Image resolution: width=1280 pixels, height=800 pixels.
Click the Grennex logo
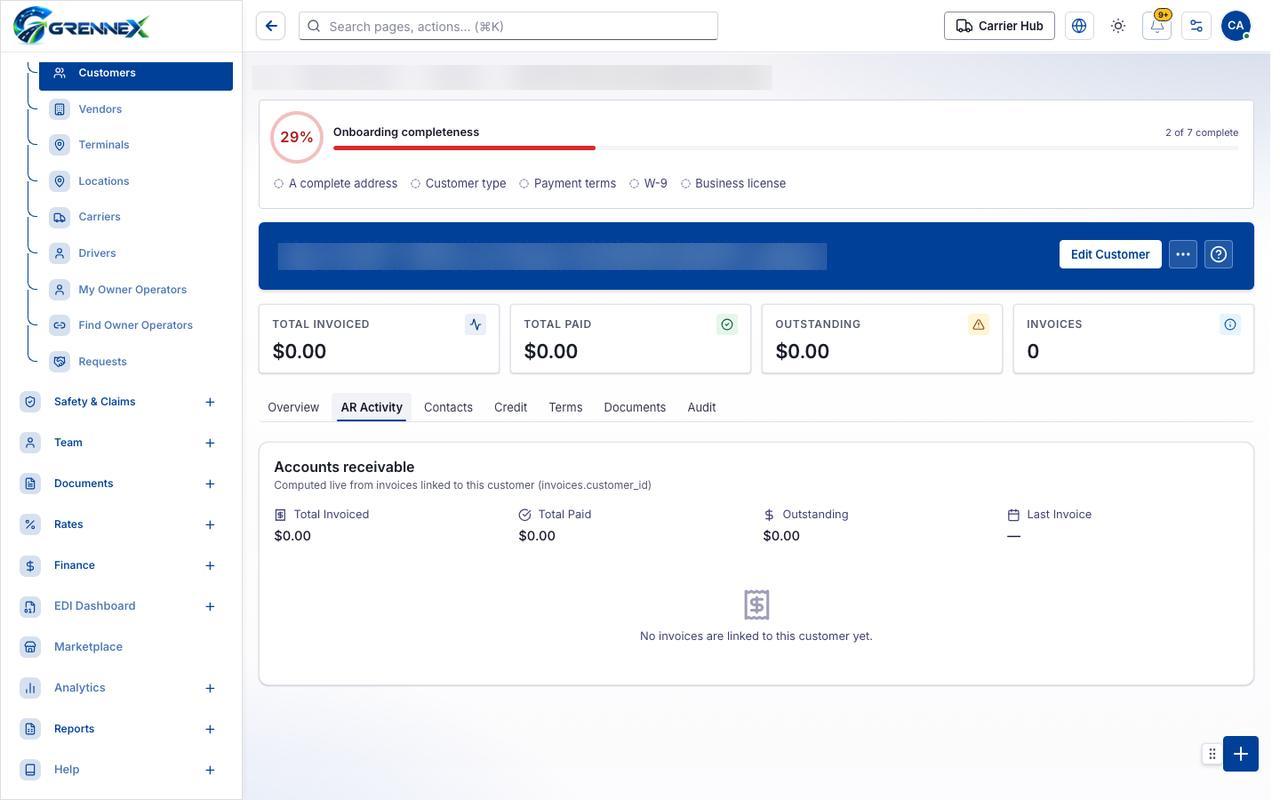coord(82,26)
